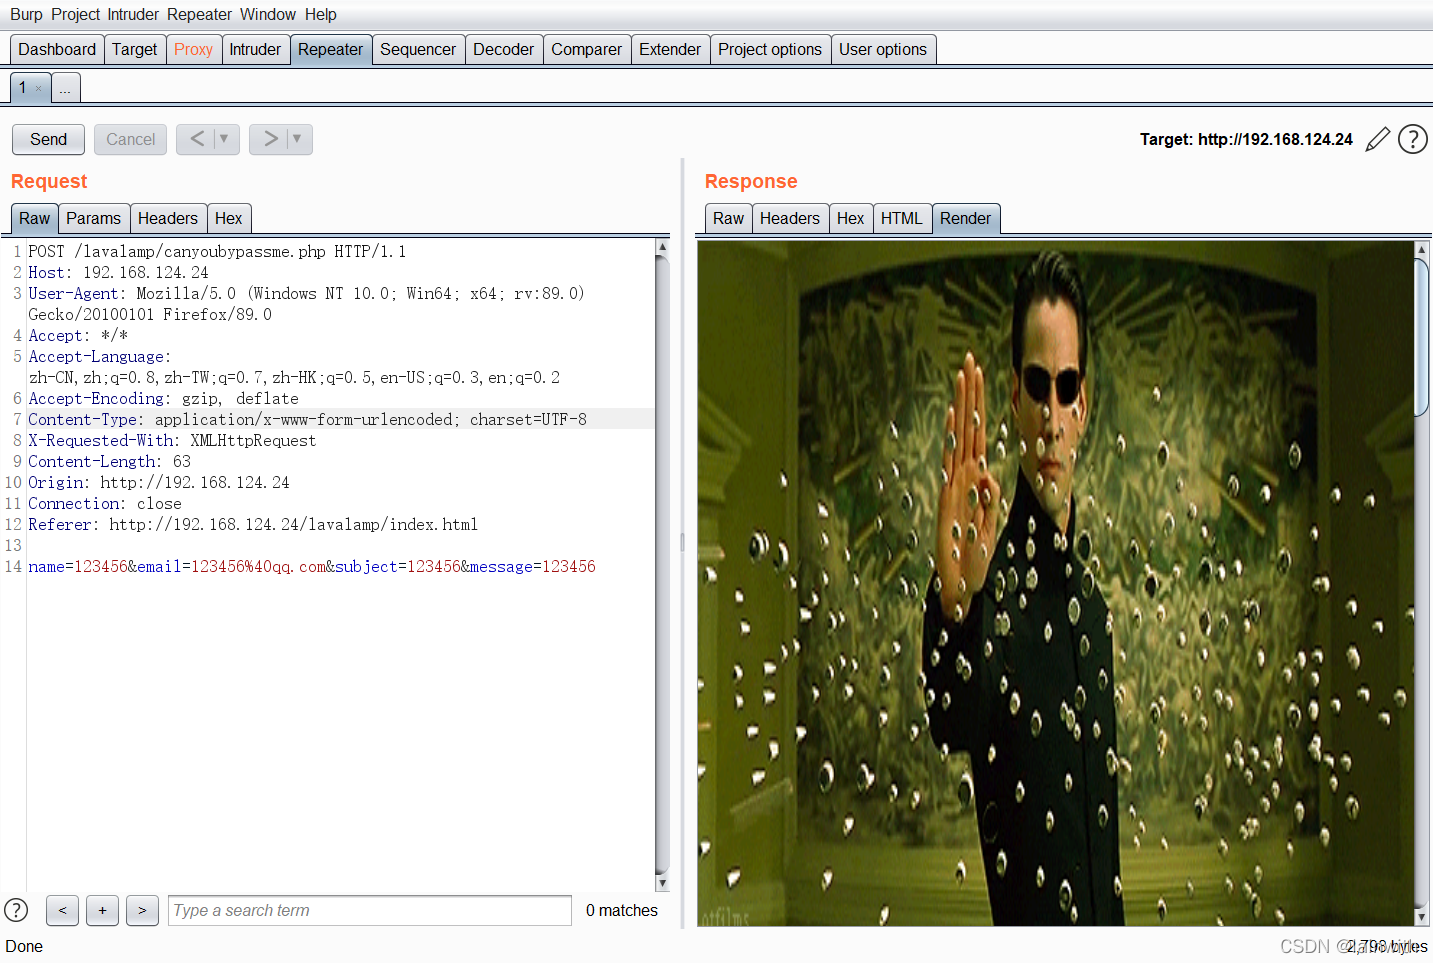The height and width of the screenshot is (963, 1433).
Task: Switch to the Comparer tab
Action: 587,49
